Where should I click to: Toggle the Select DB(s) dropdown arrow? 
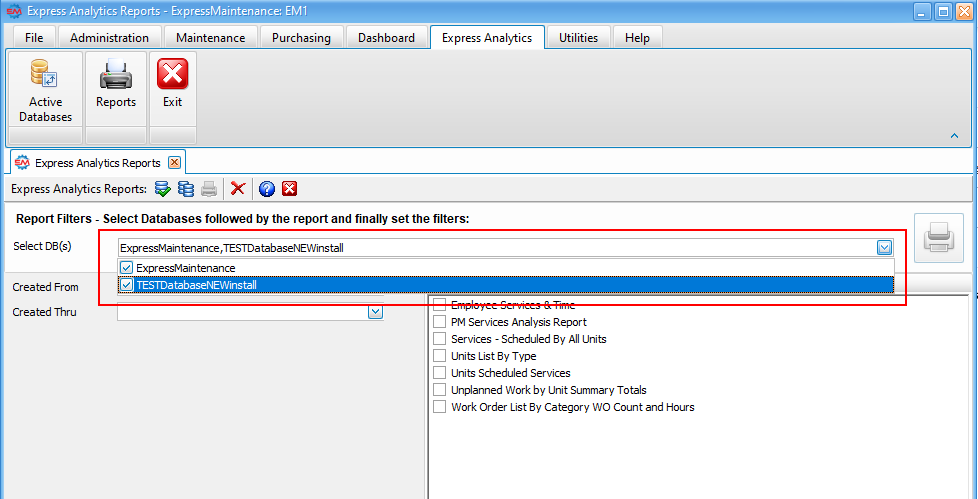(x=884, y=248)
